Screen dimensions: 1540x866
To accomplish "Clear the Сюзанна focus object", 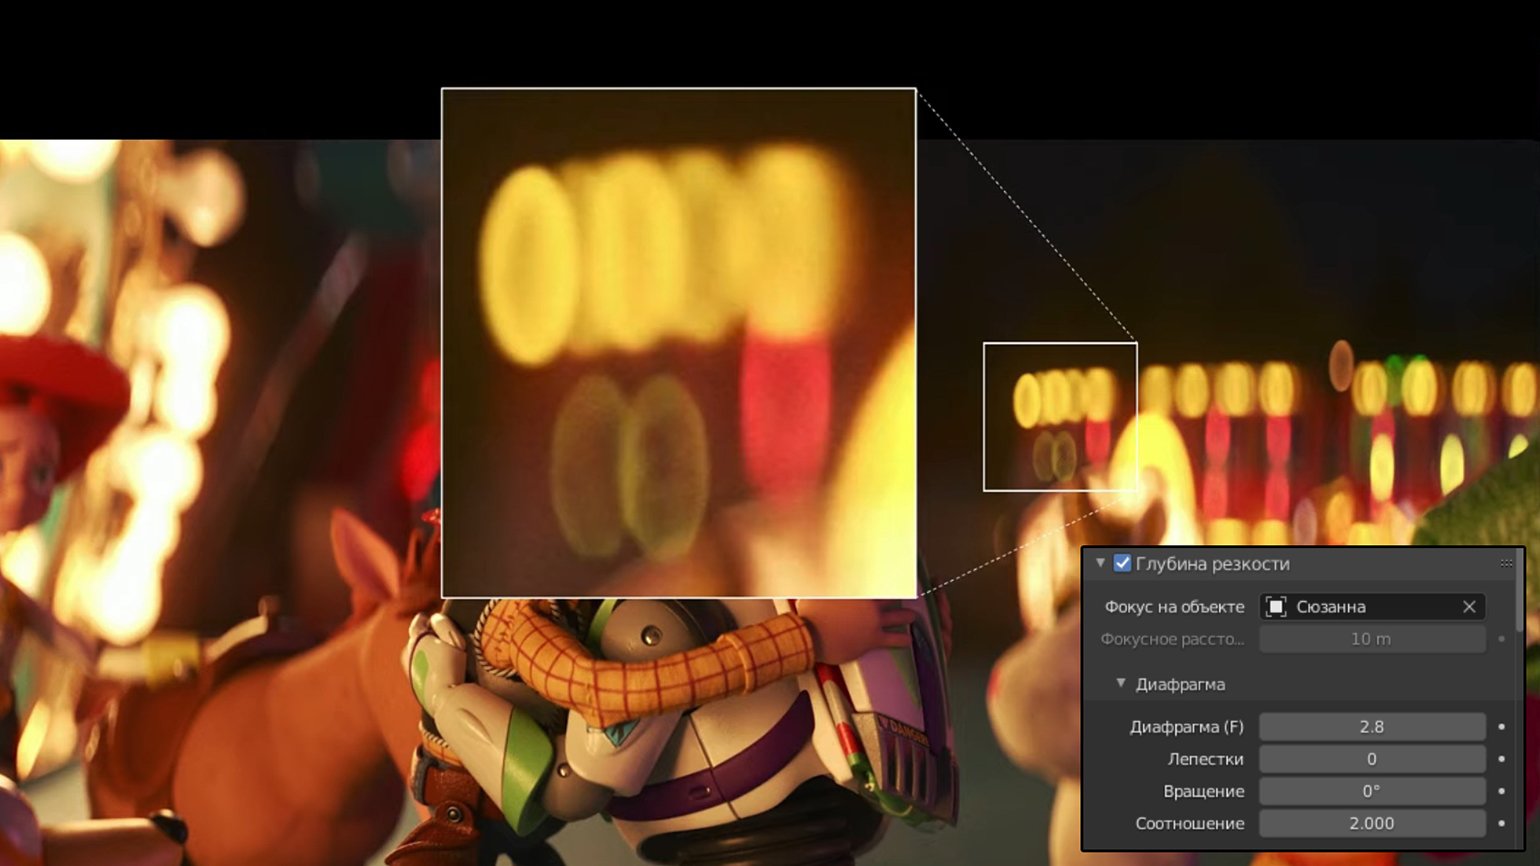I will pos(1469,606).
